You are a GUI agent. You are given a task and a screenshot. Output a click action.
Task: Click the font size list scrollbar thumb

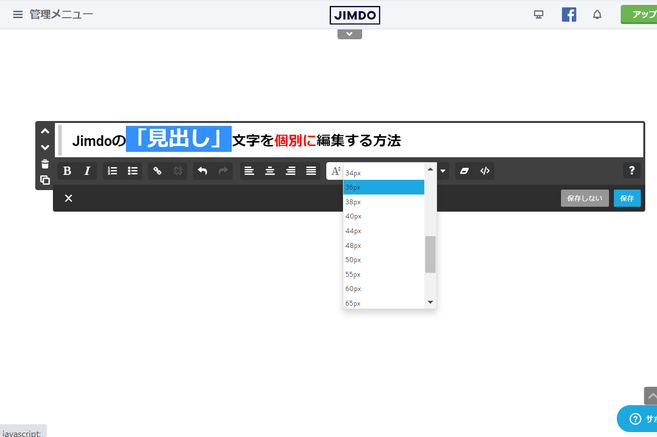click(x=430, y=254)
